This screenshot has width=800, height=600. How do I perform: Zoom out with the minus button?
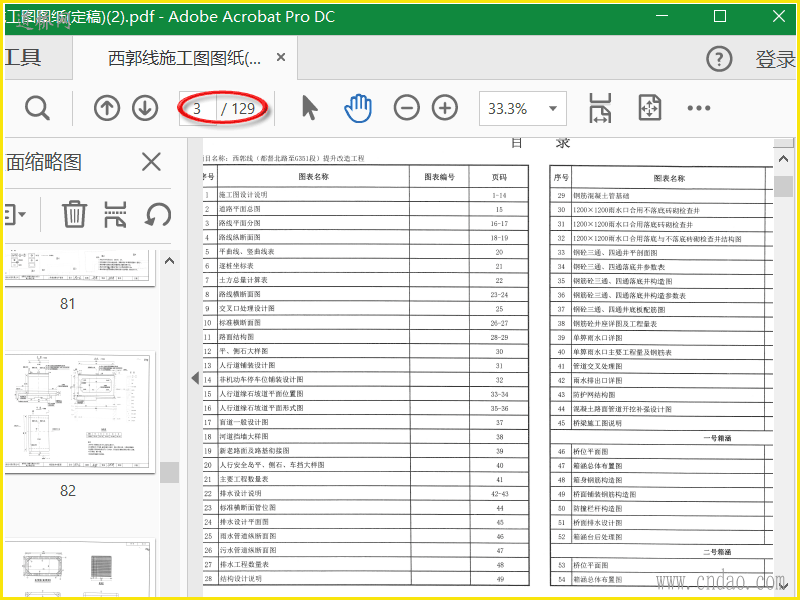(407, 108)
